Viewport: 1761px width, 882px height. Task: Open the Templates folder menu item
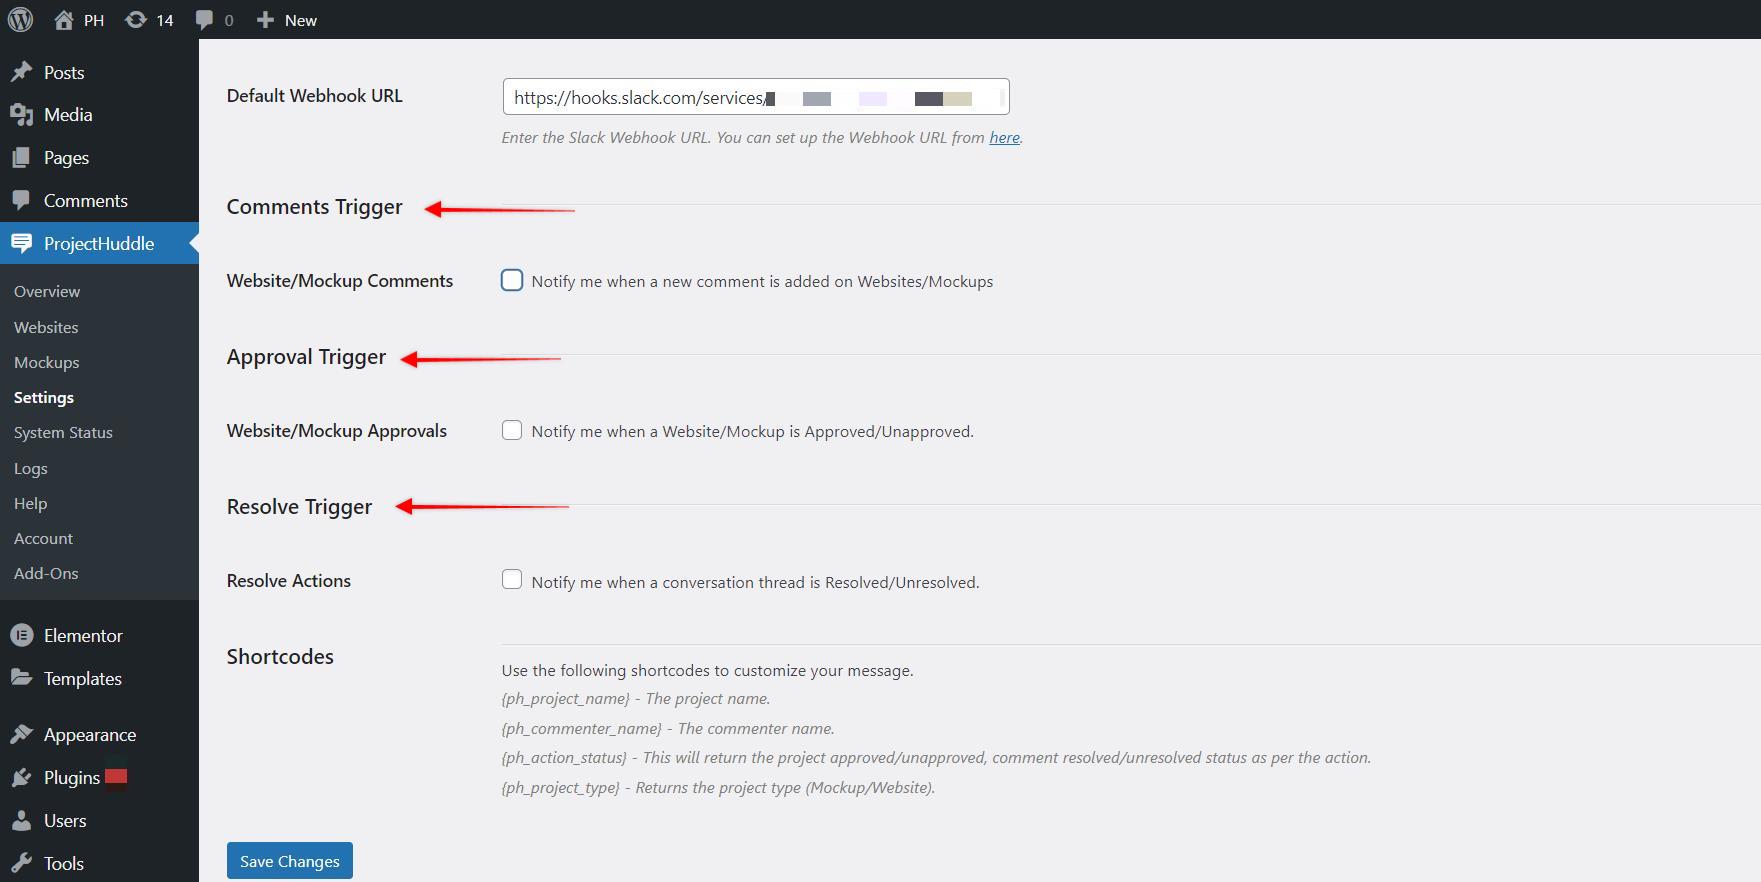pyautogui.click(x=82, y=678)
